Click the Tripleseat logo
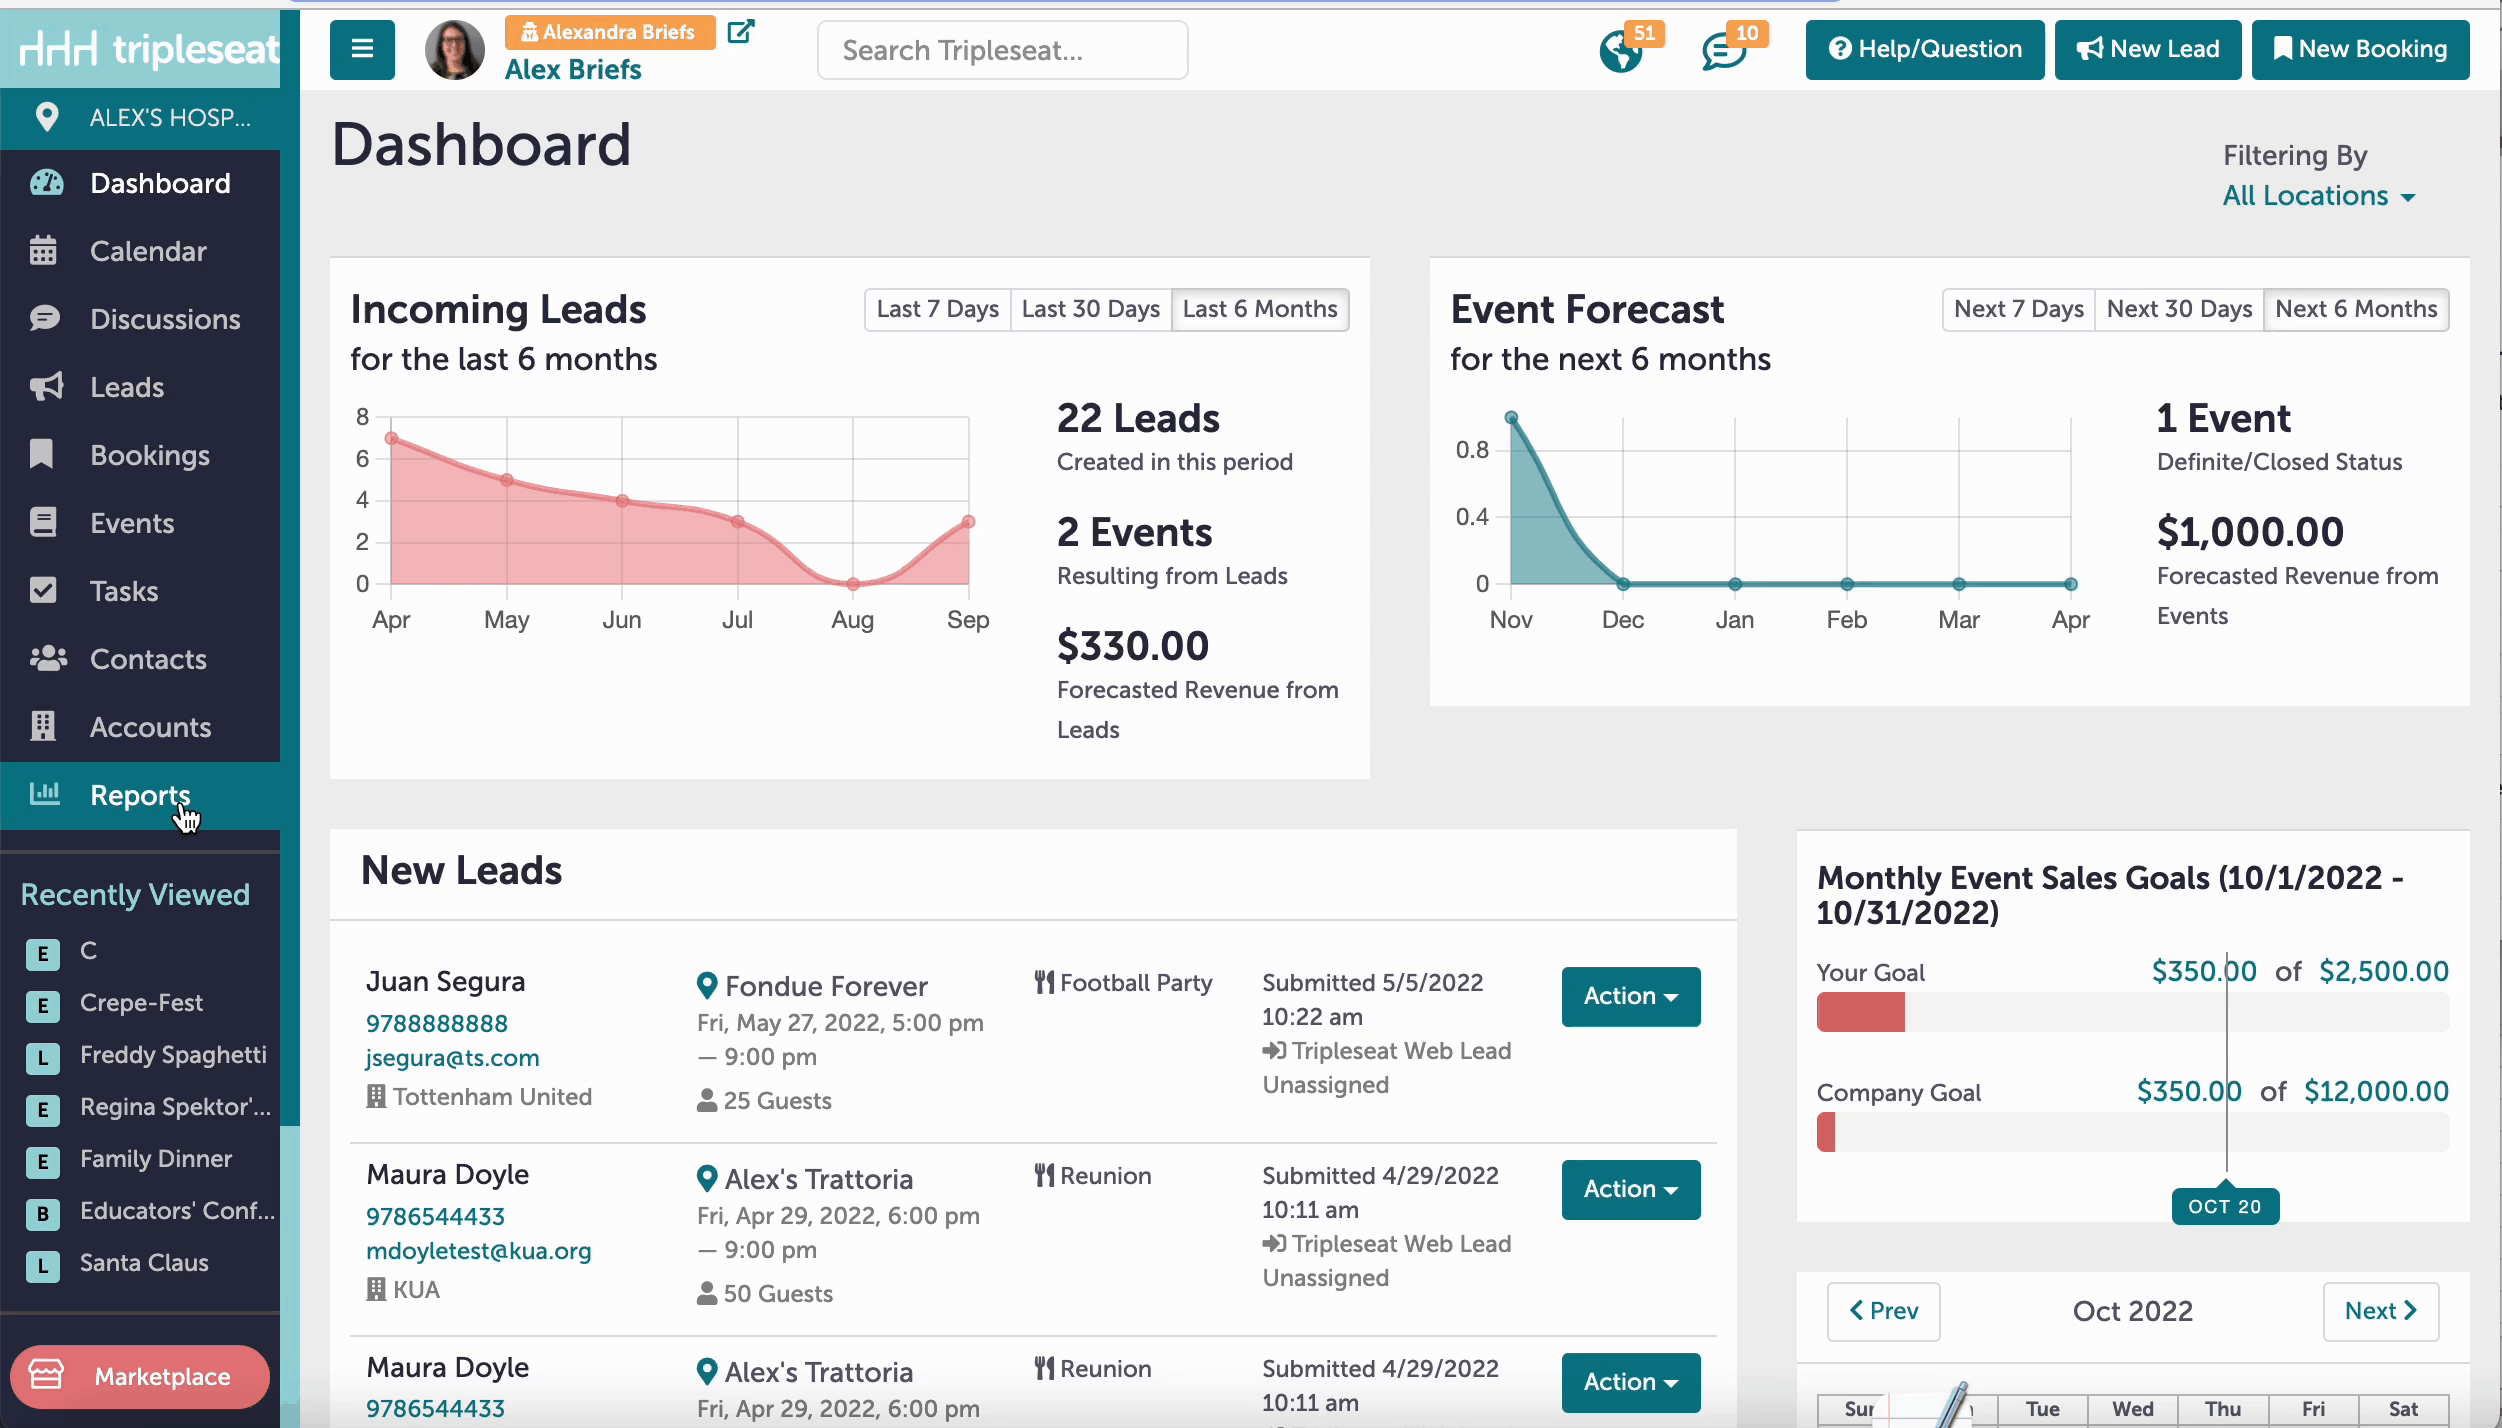Screen dimensions: 2502x1428 click(149, 48)
